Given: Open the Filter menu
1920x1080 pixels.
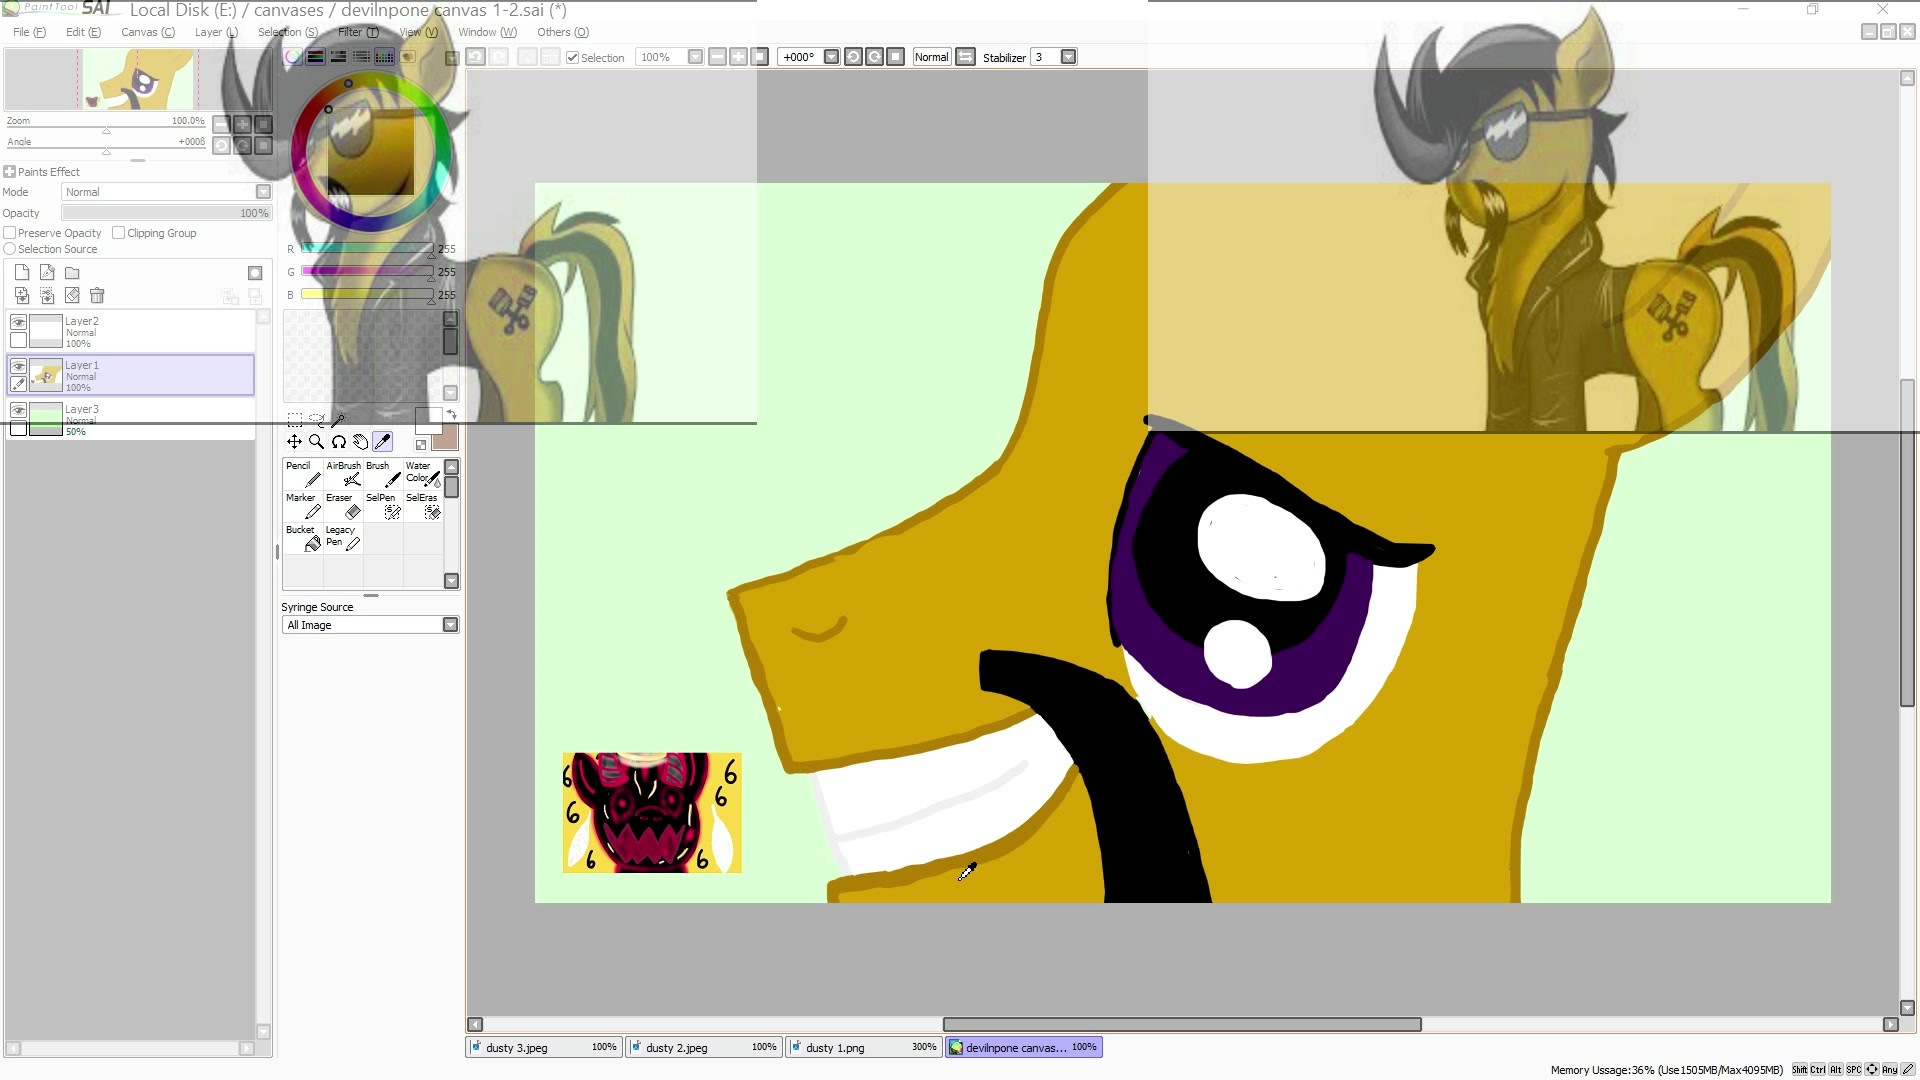Looking at the screenshot, I should (x=358, y=32).
